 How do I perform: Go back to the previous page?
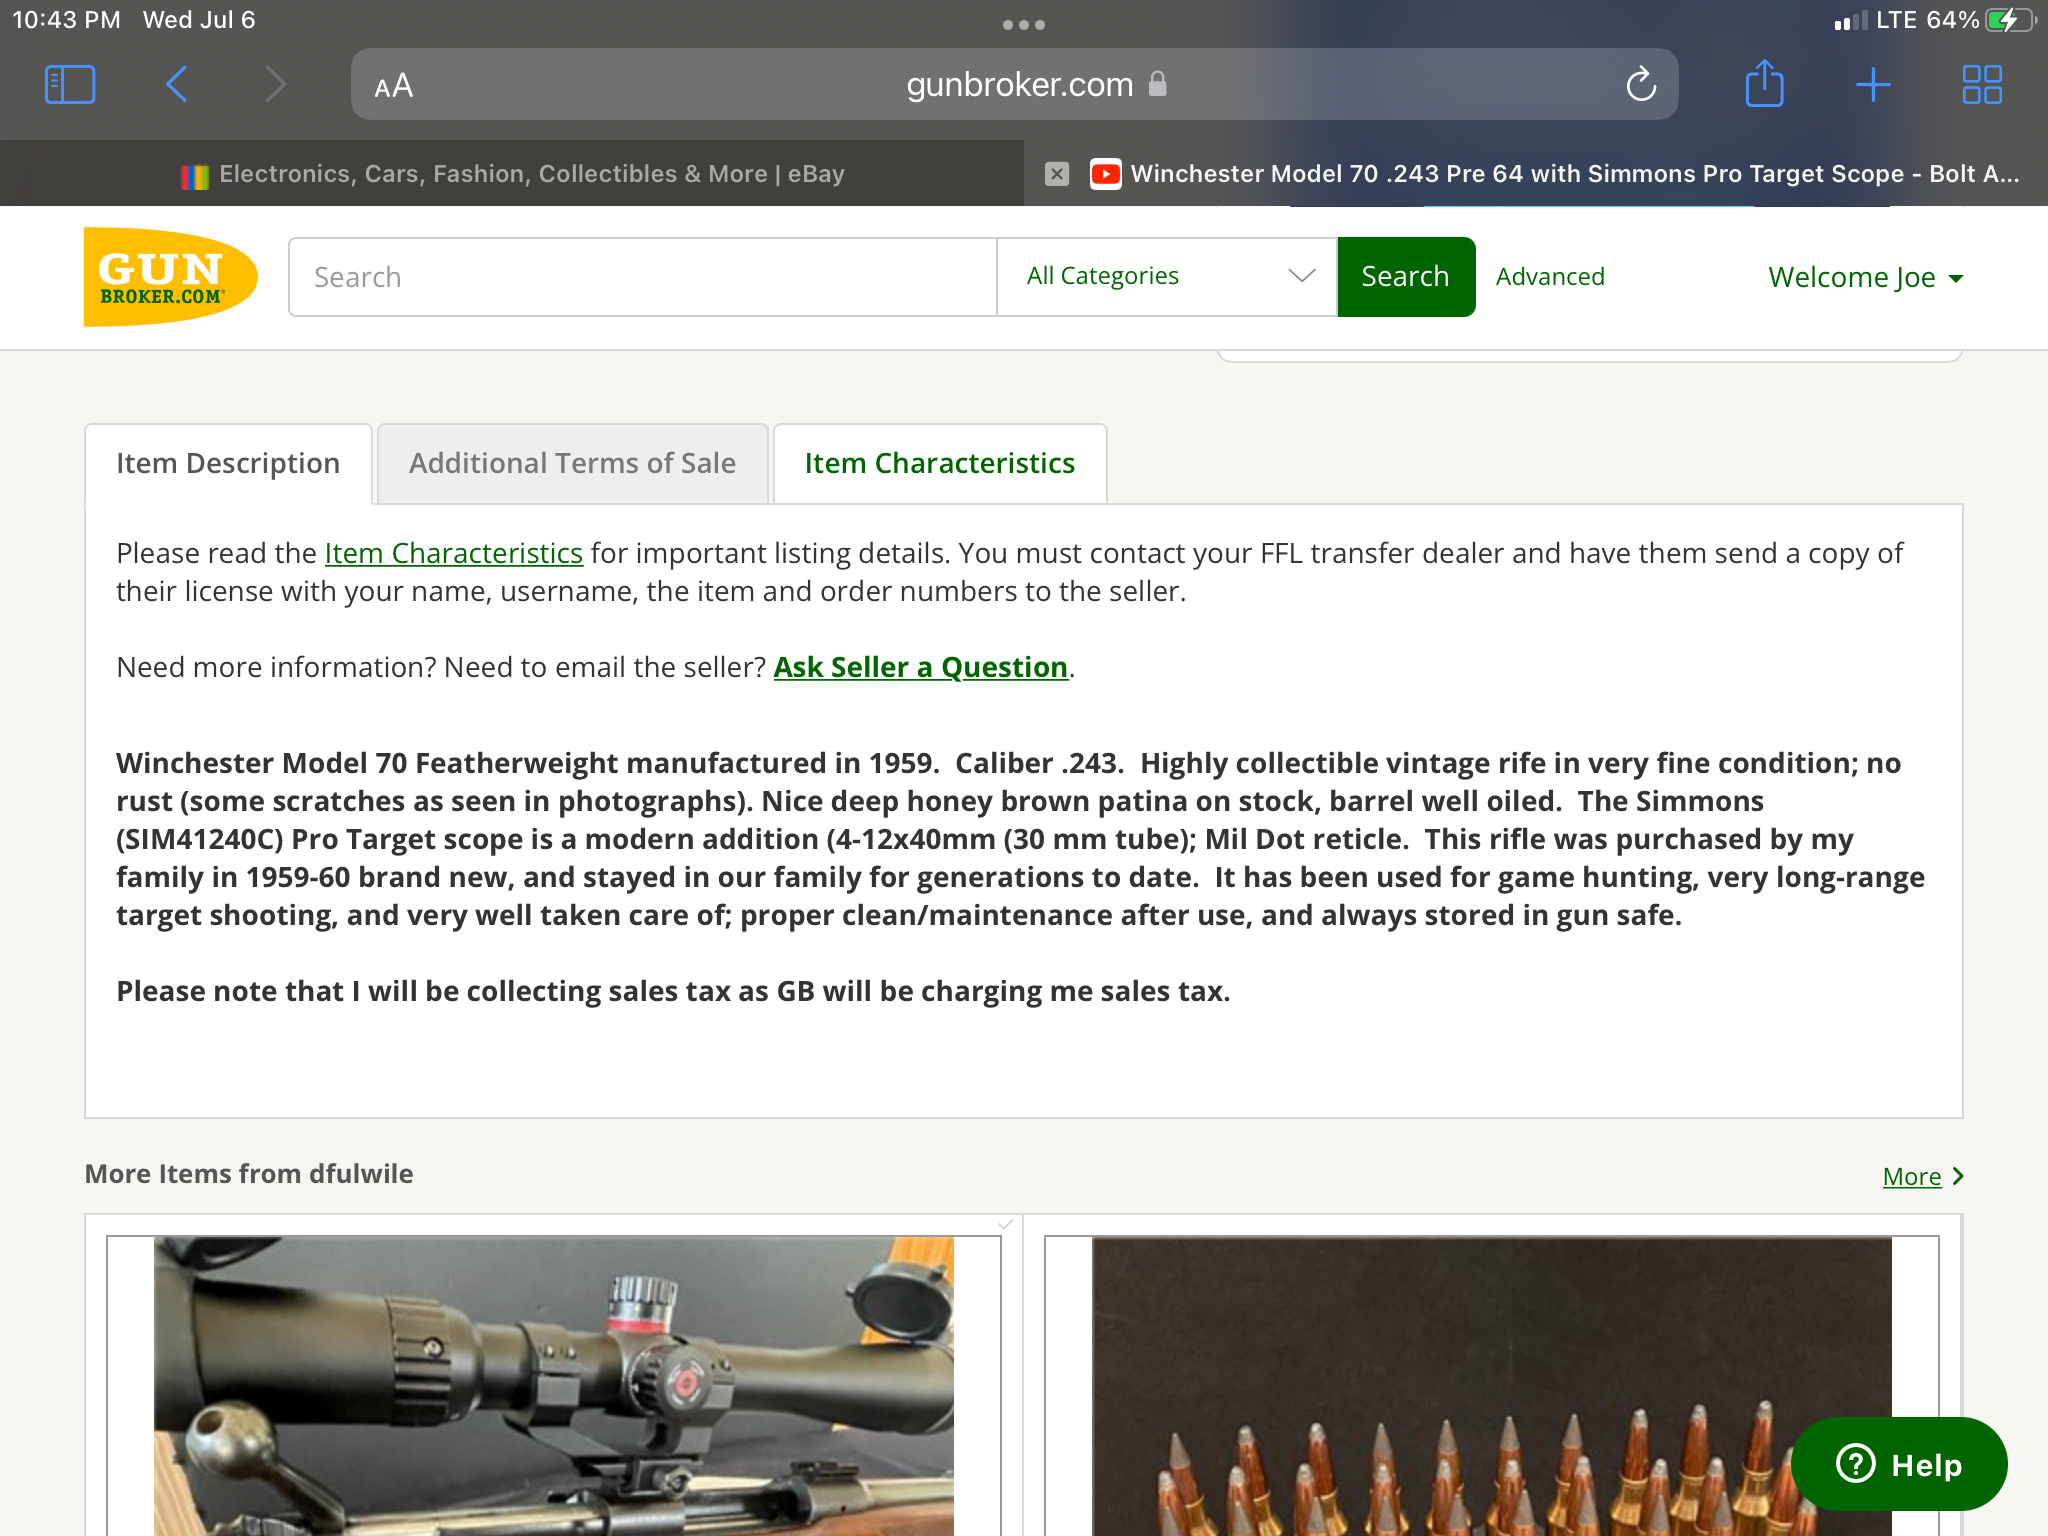click(177, 85)
